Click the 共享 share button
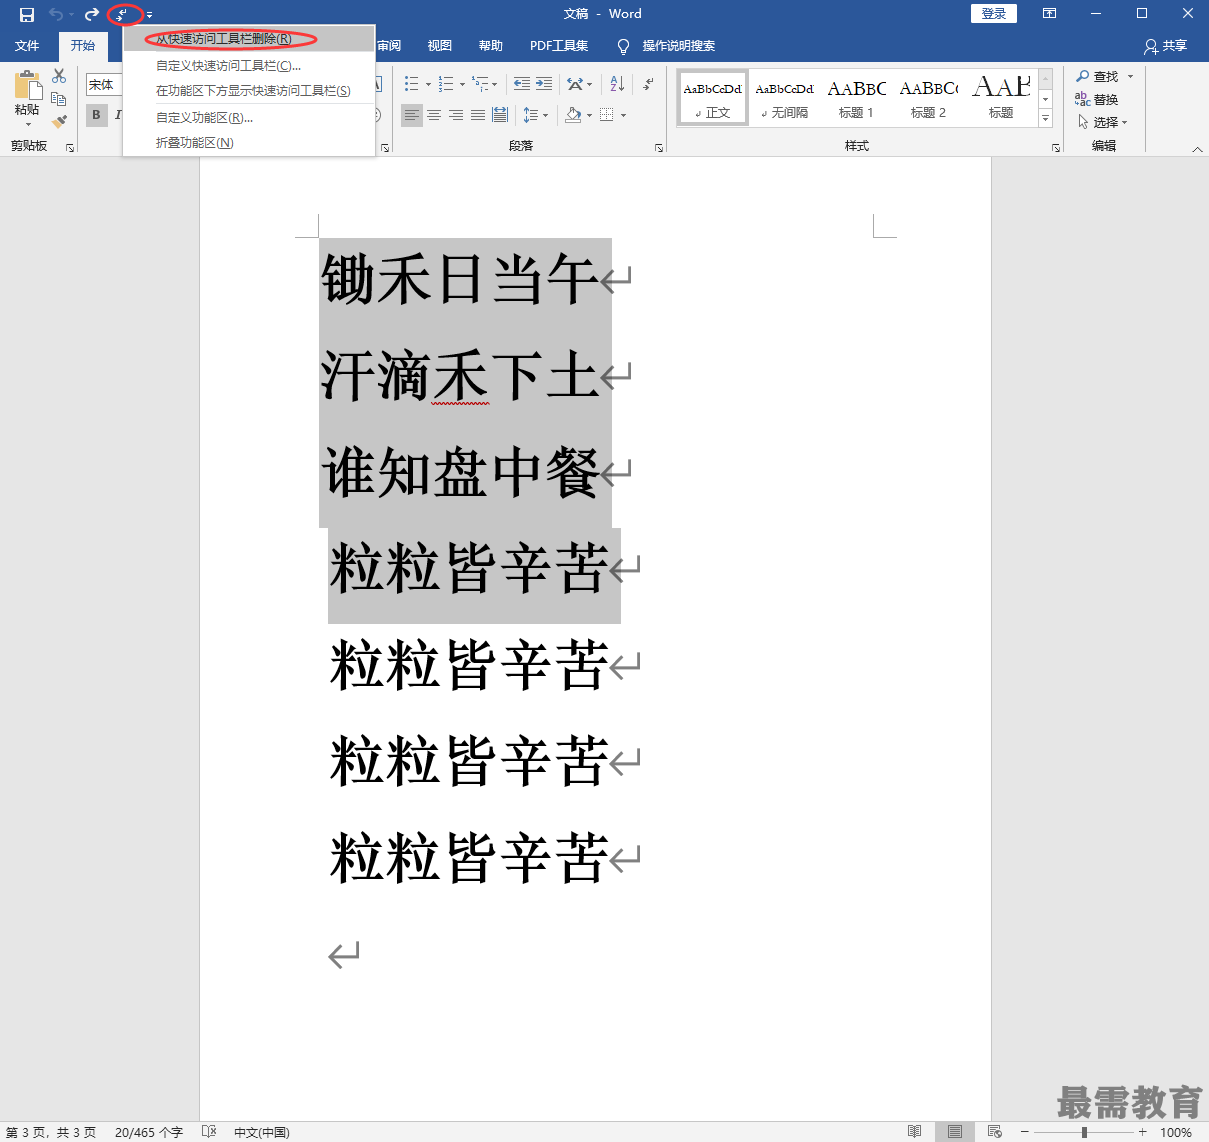The width and height of the screenshot is (1209, 1142). click(1166, 46)
